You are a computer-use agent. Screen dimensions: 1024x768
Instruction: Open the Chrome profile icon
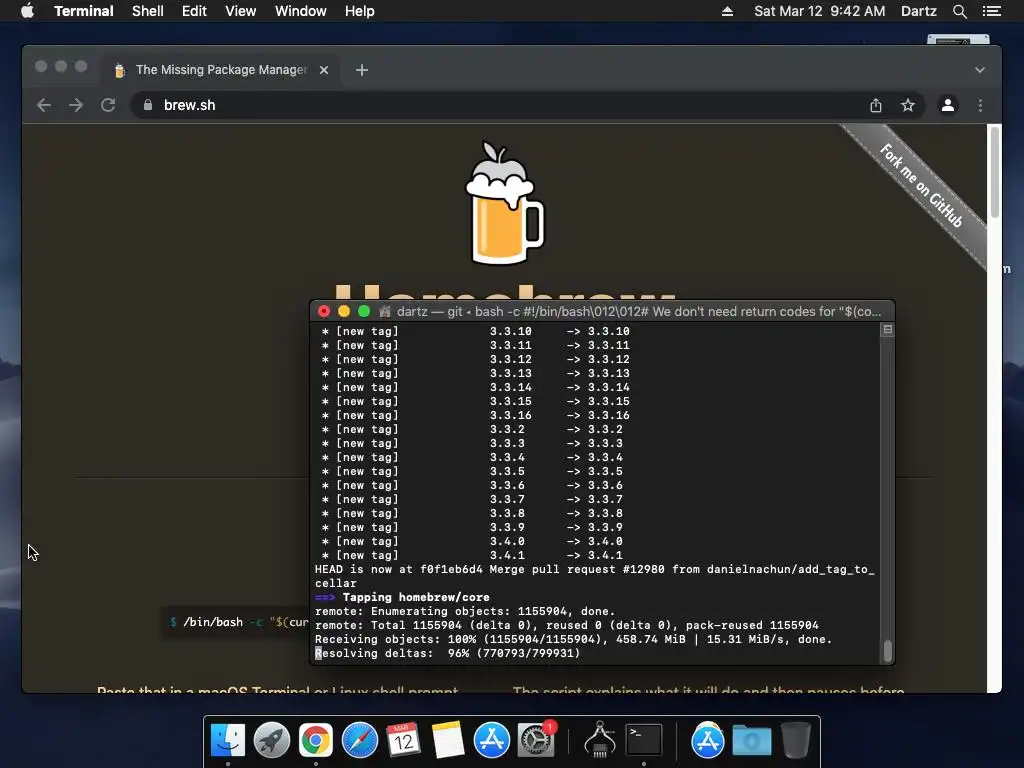[x=948, y=105]
